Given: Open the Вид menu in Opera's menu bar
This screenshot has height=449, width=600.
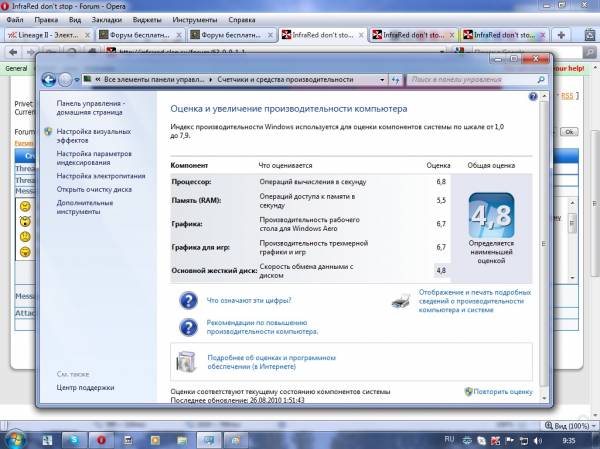Looking at the screenshot, I should click(75, 20).
